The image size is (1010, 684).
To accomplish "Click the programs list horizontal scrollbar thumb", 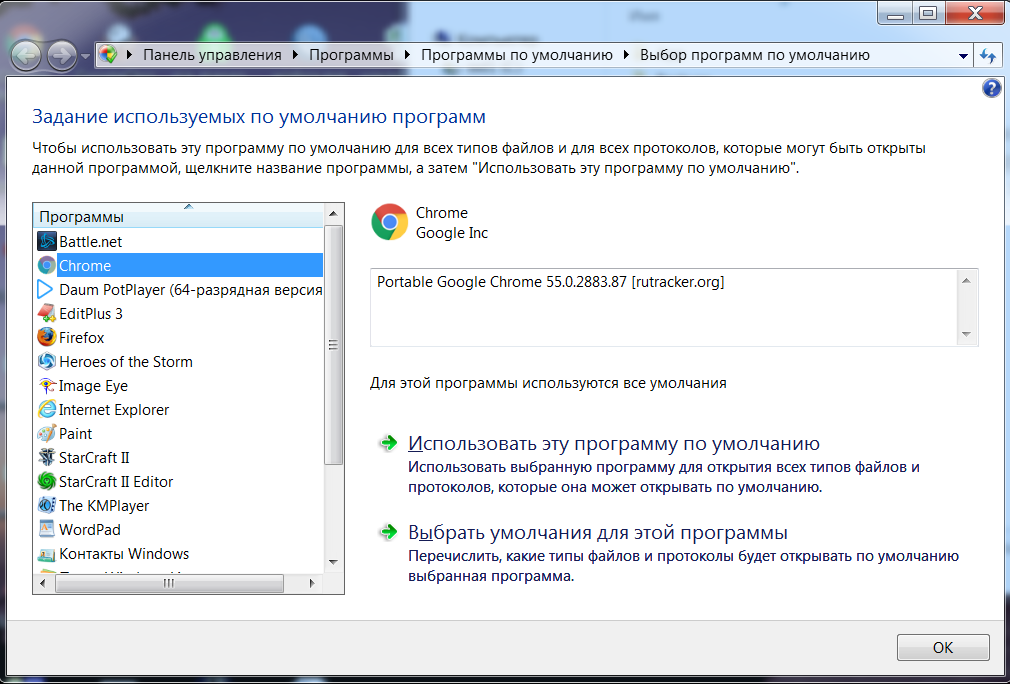I will pos(169,584).
